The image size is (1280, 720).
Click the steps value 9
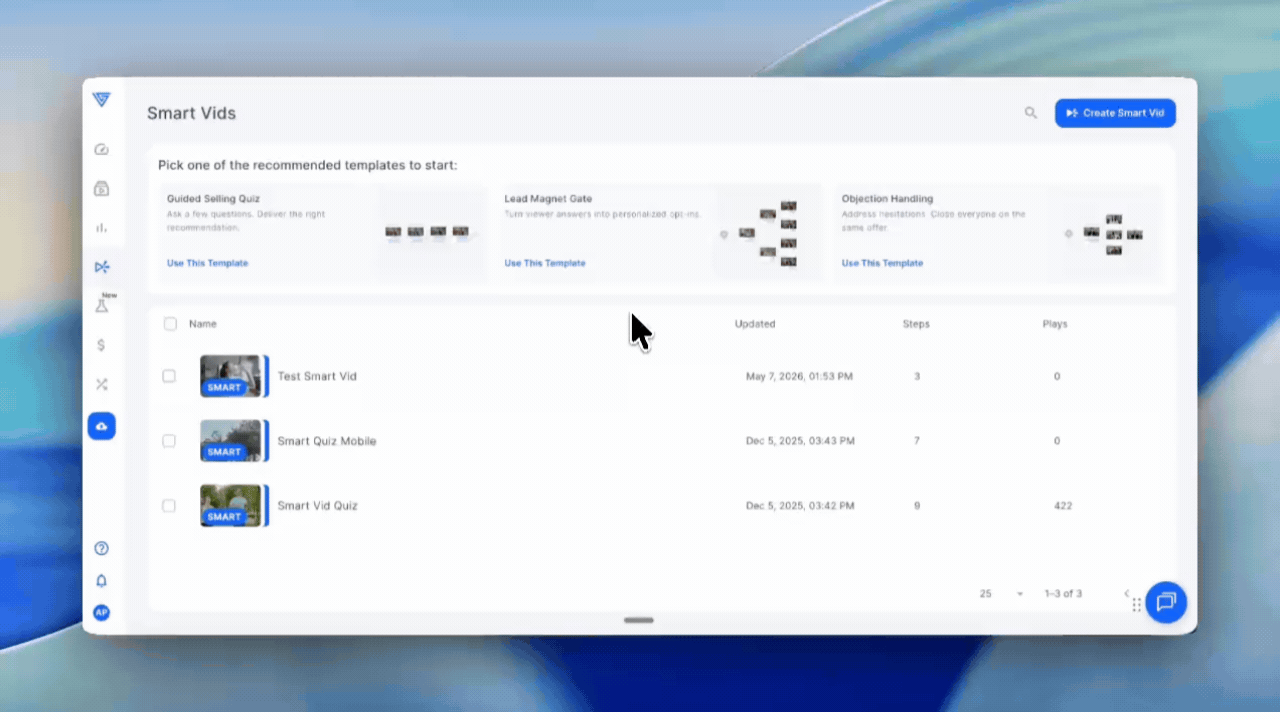(917, 506)
